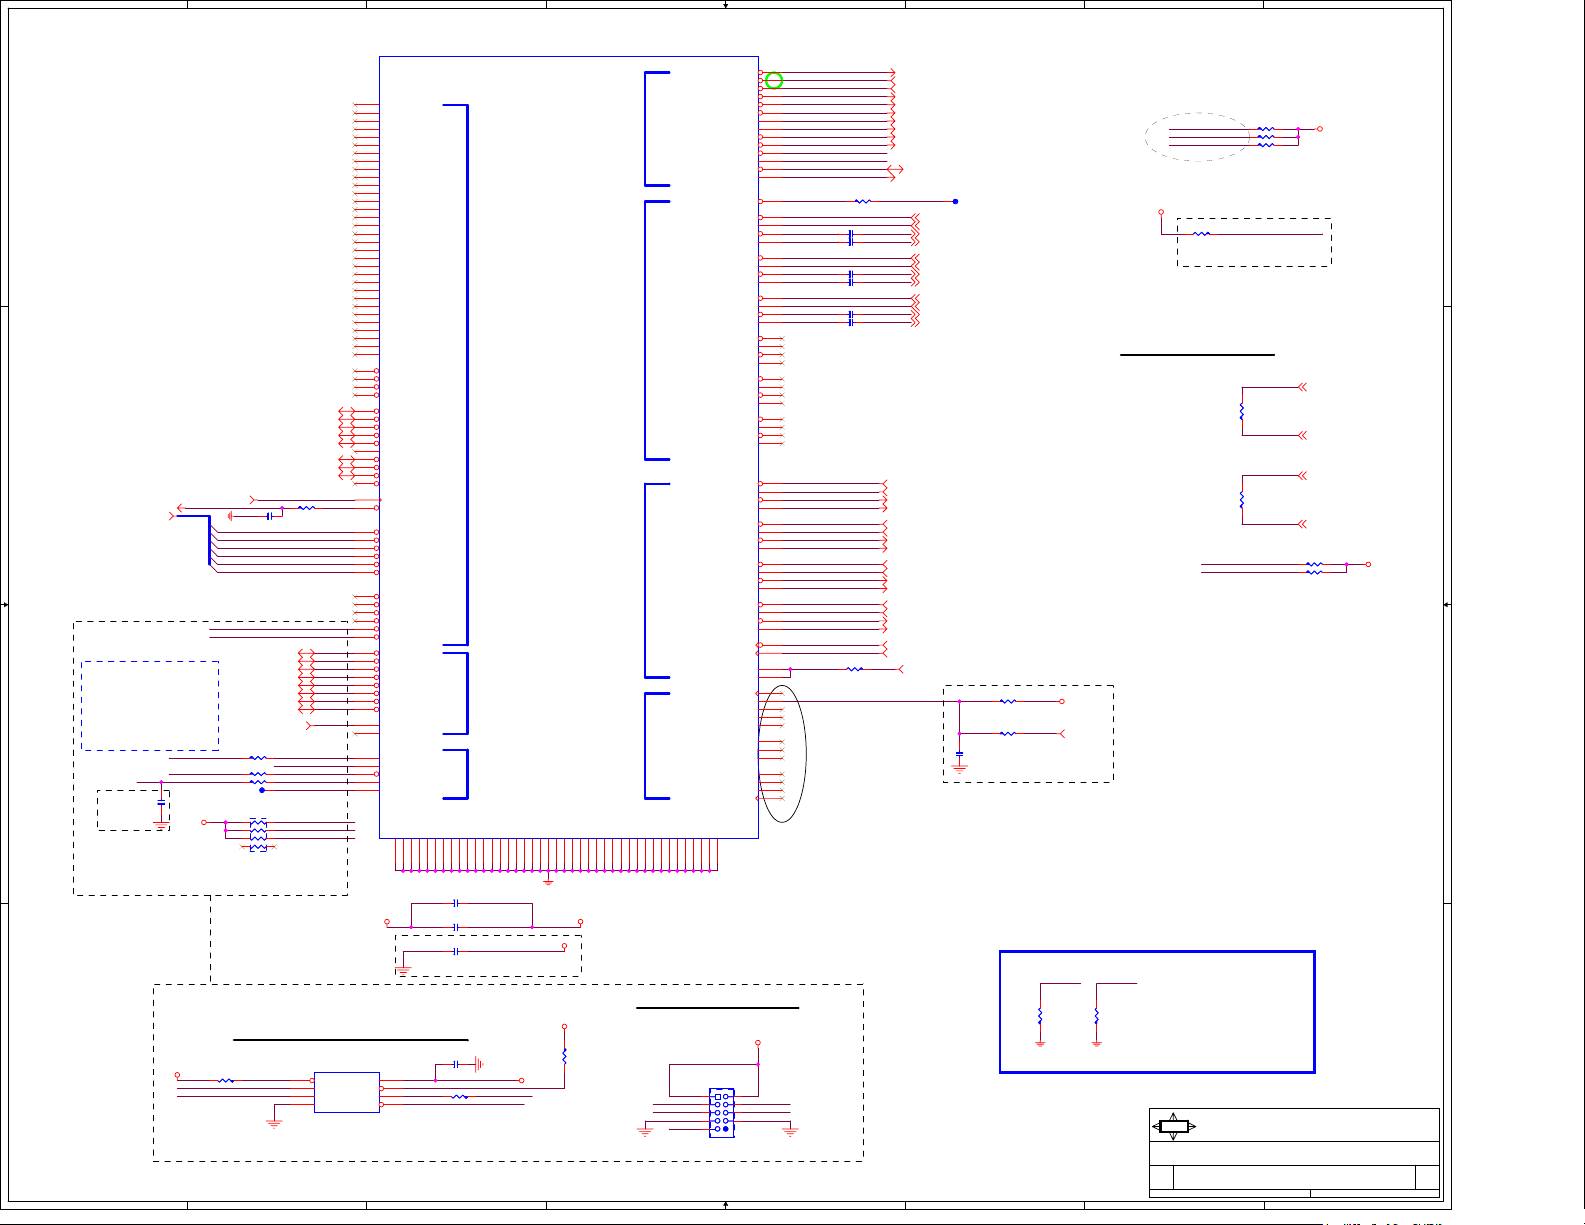Click the dashed gray ellipse at top right
1585x1225 pixels.
pos(1198,137)
